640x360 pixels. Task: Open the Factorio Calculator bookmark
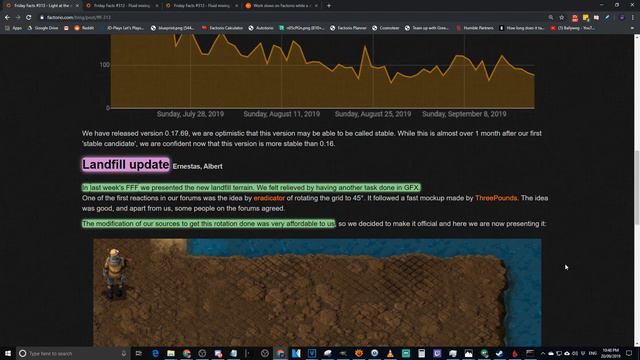tap(222, 28)
